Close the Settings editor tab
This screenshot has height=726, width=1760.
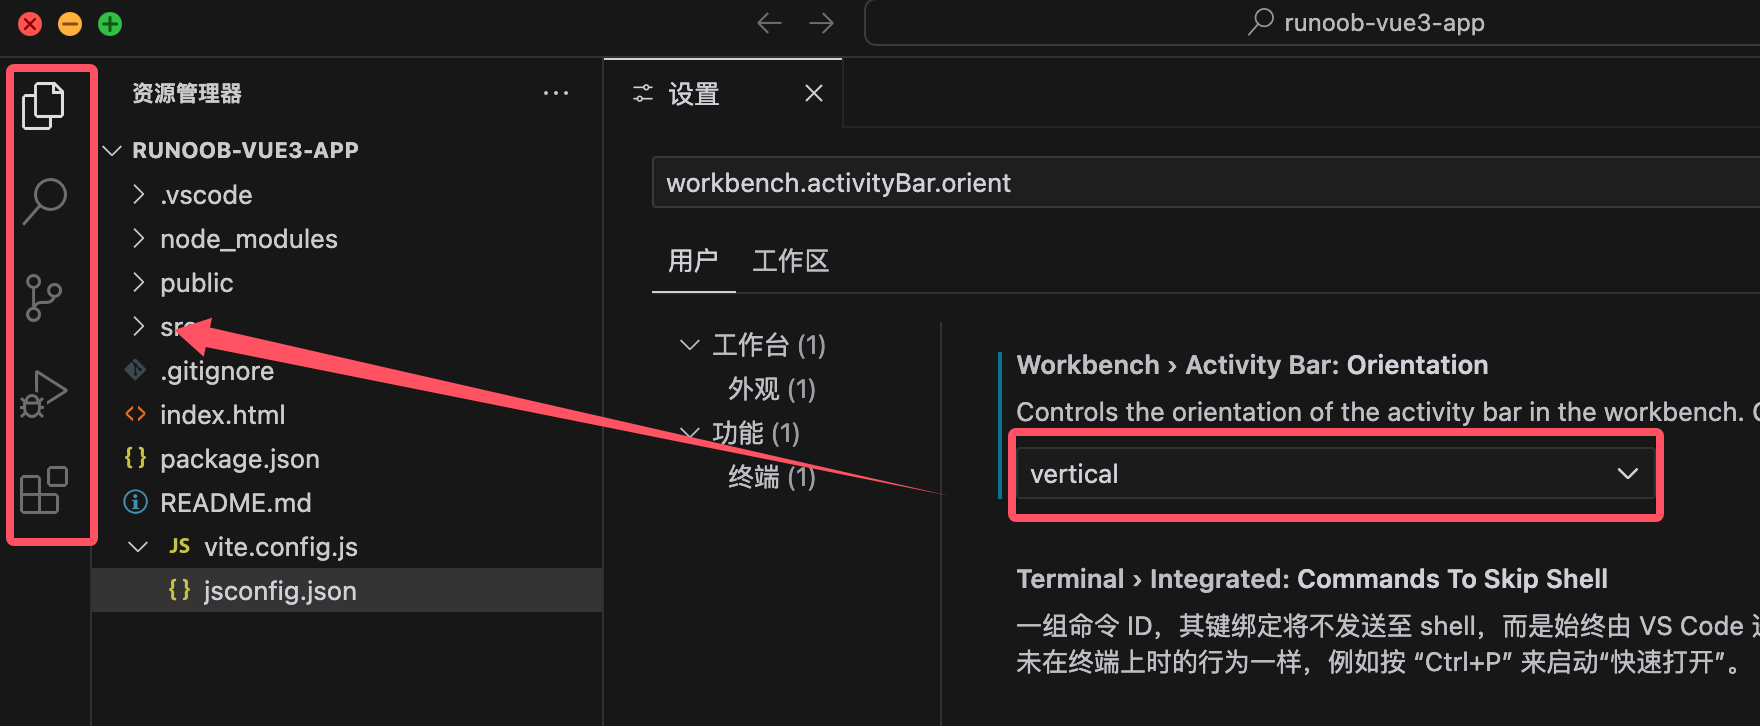coord(814,94)
